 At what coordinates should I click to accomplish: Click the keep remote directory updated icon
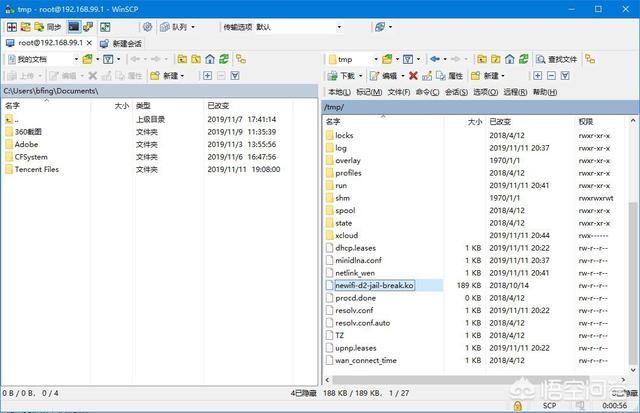(105, 27)
